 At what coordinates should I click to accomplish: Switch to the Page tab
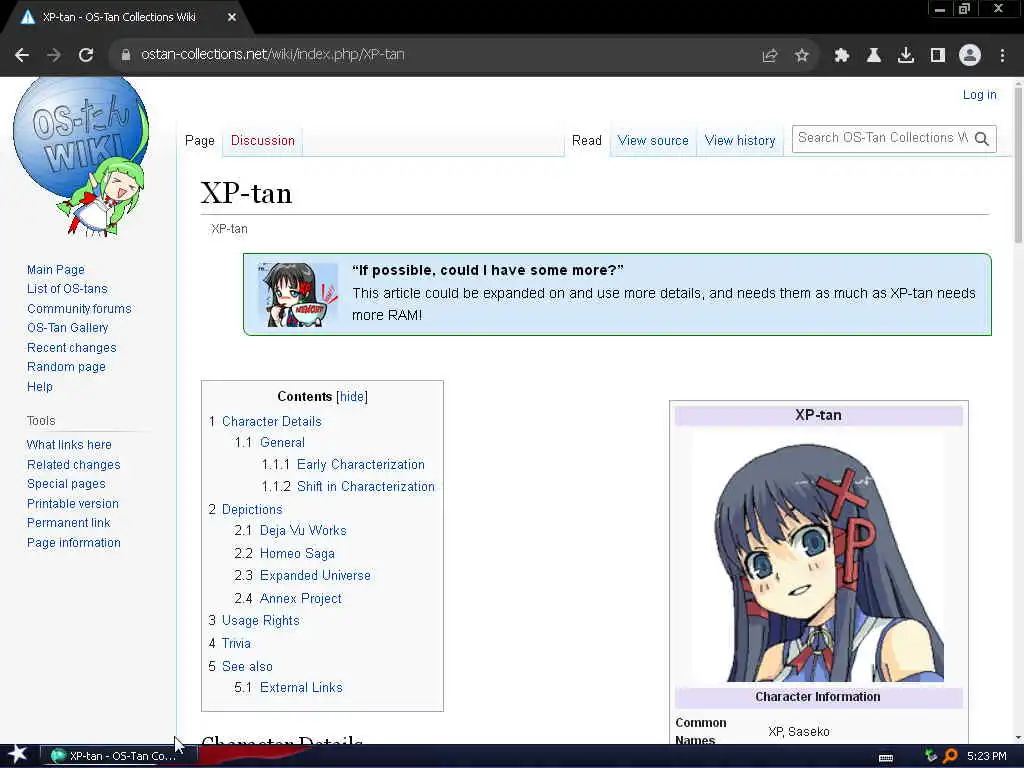[x=200, y=140]
